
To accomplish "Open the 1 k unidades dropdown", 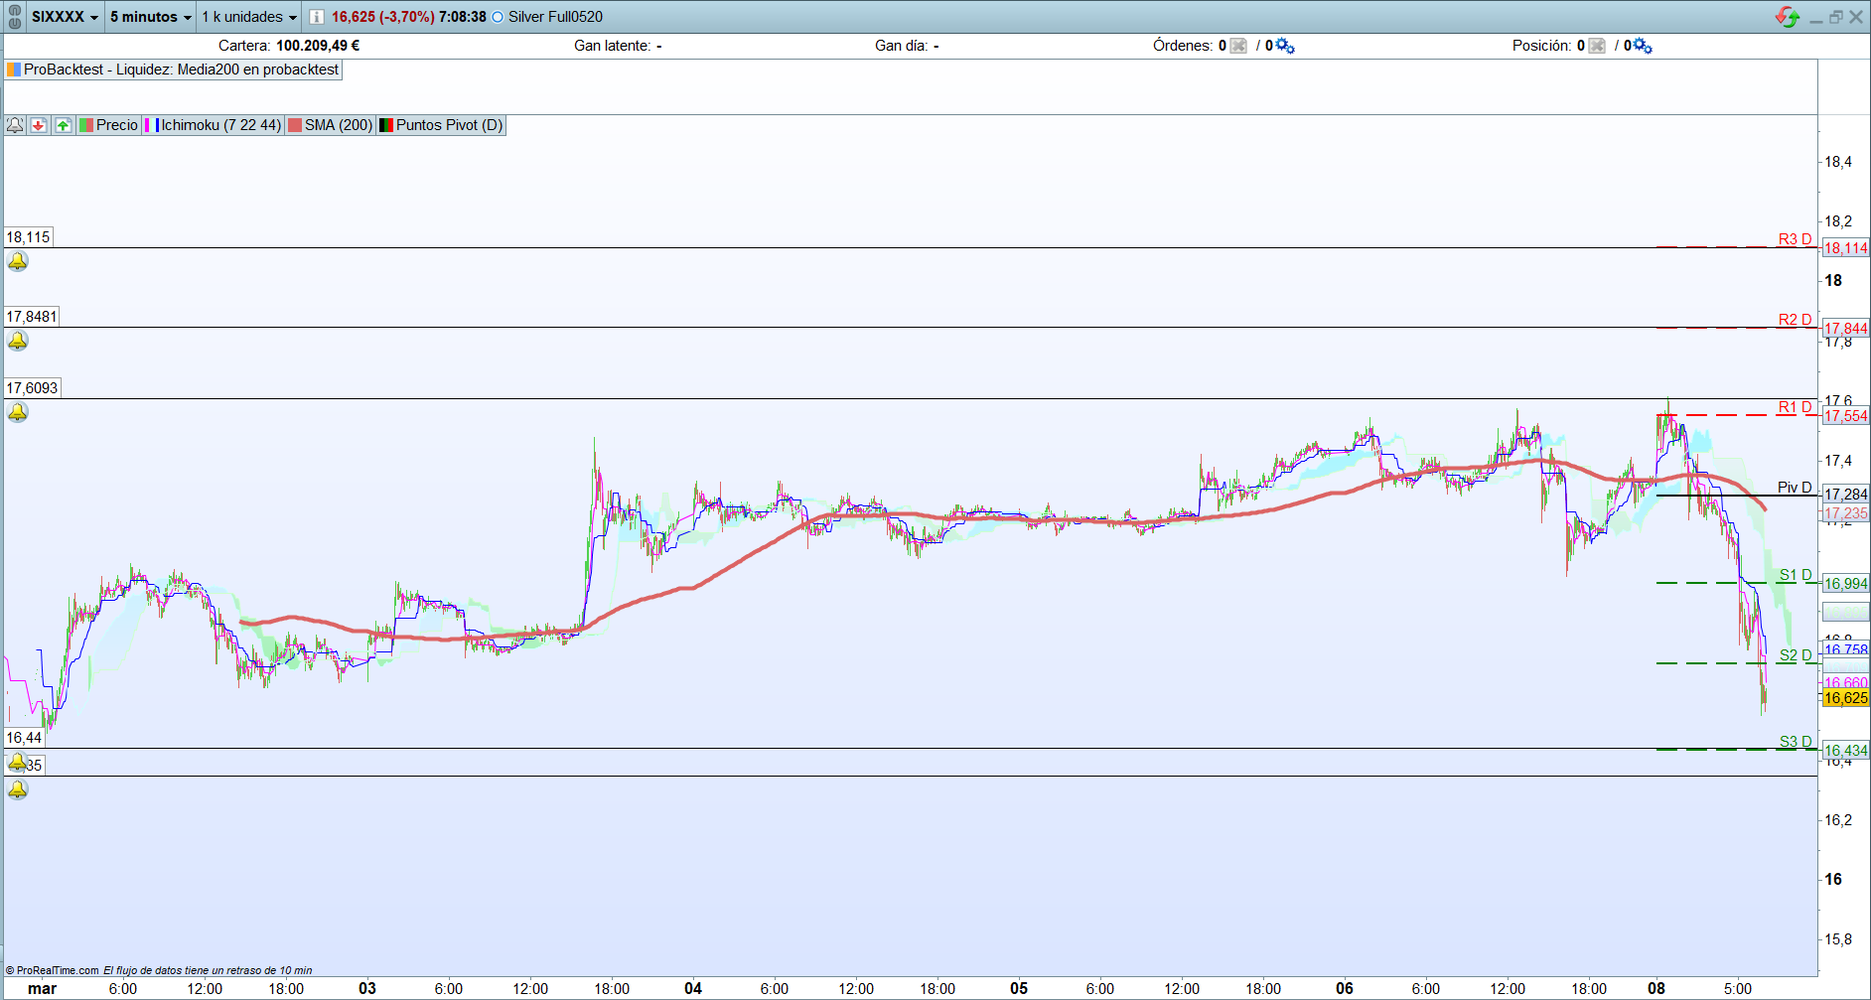I will [249, 17].
